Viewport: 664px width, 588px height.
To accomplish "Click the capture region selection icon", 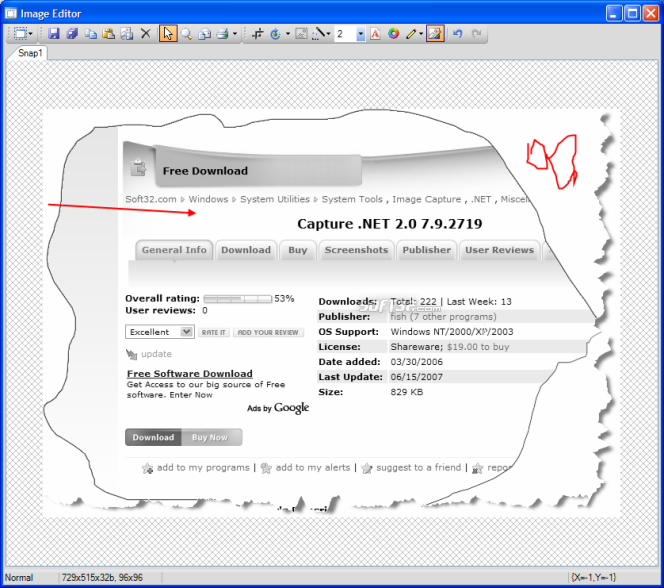I will (20, 33).
